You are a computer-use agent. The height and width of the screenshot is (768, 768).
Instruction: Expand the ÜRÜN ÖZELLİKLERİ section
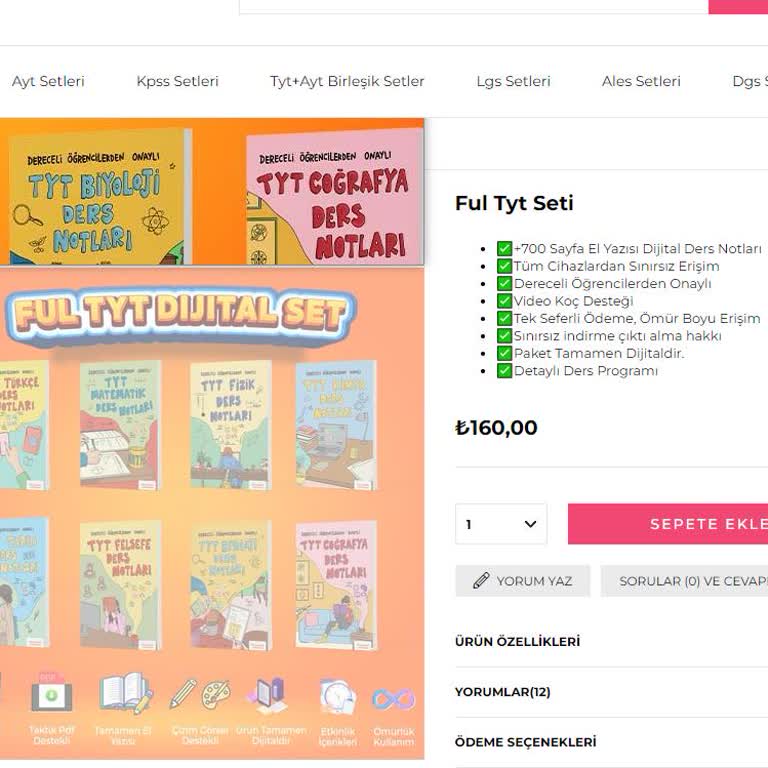point(611,642)
